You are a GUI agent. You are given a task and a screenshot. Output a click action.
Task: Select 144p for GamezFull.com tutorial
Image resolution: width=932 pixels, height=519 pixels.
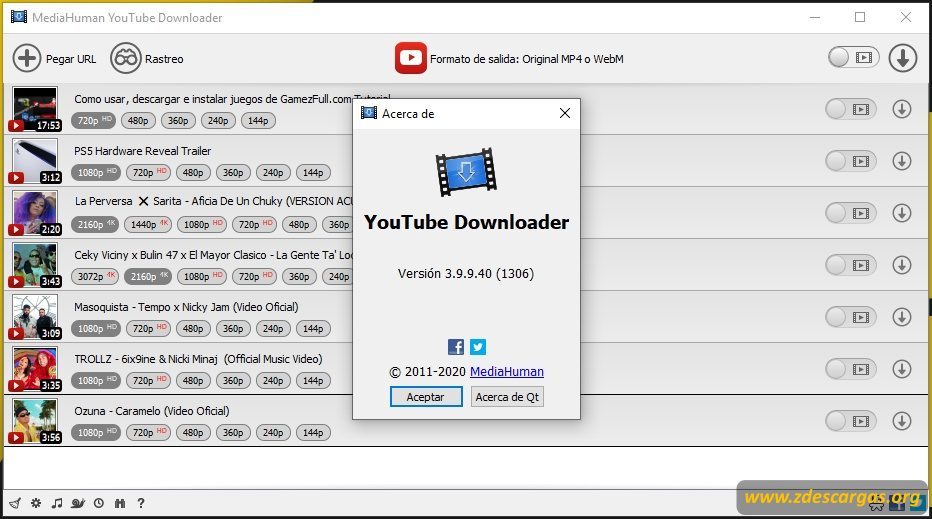258,120
